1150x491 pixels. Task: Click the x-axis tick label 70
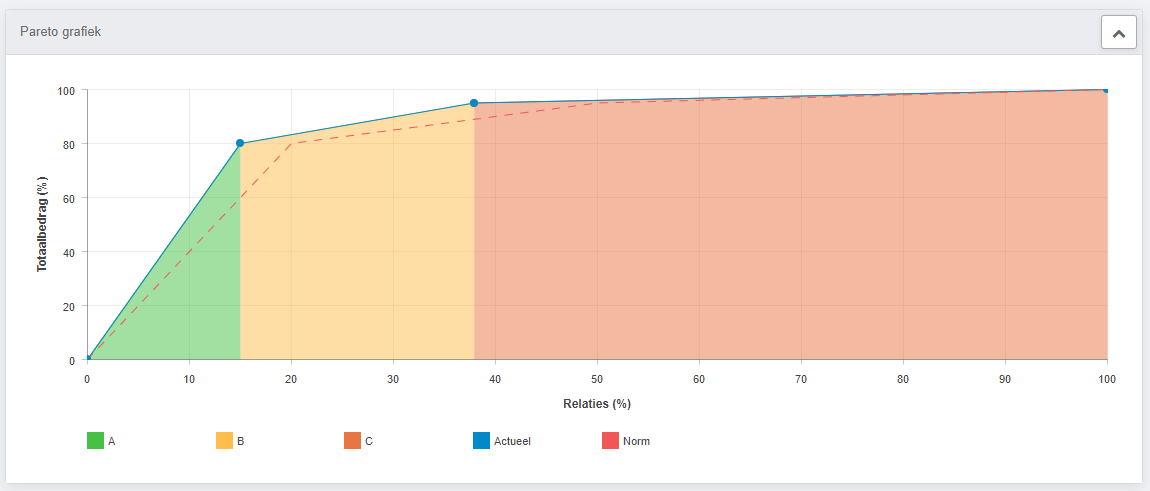801,379
